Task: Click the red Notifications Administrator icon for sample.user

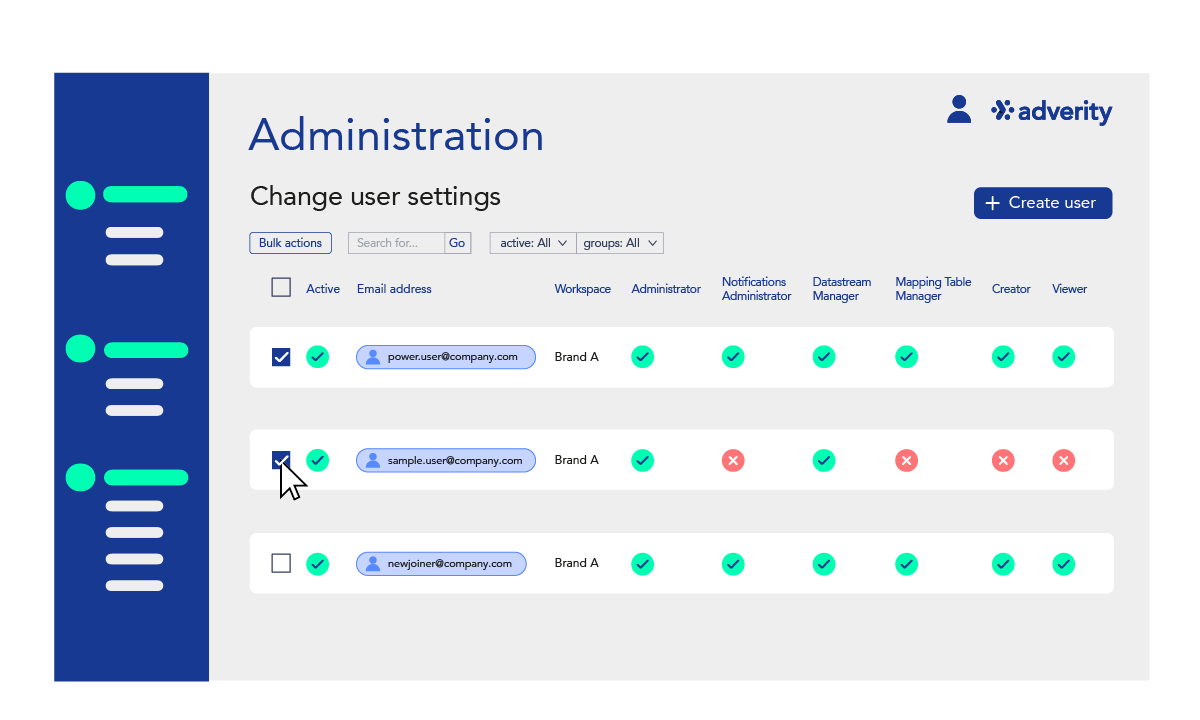Action: (733, 460)
